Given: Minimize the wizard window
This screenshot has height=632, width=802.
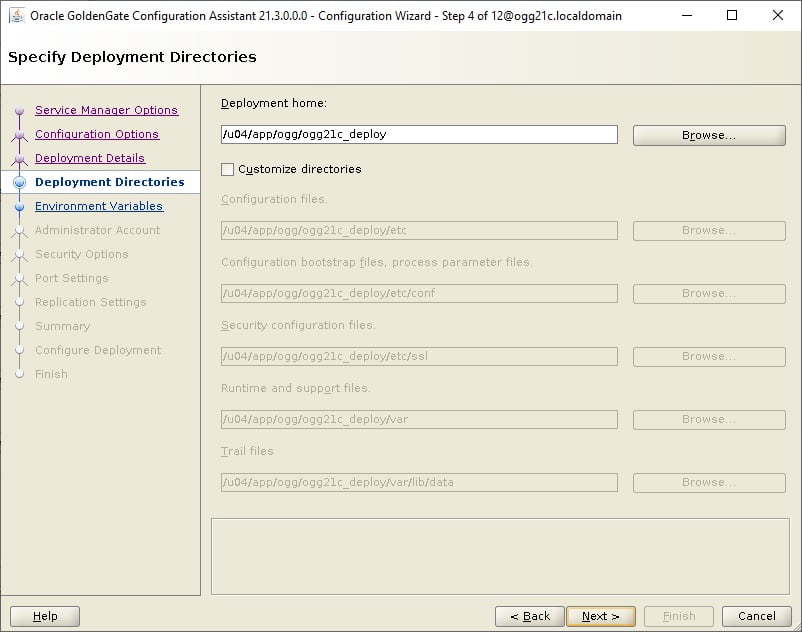Looking at the screenshot, I should coord(687,15).
